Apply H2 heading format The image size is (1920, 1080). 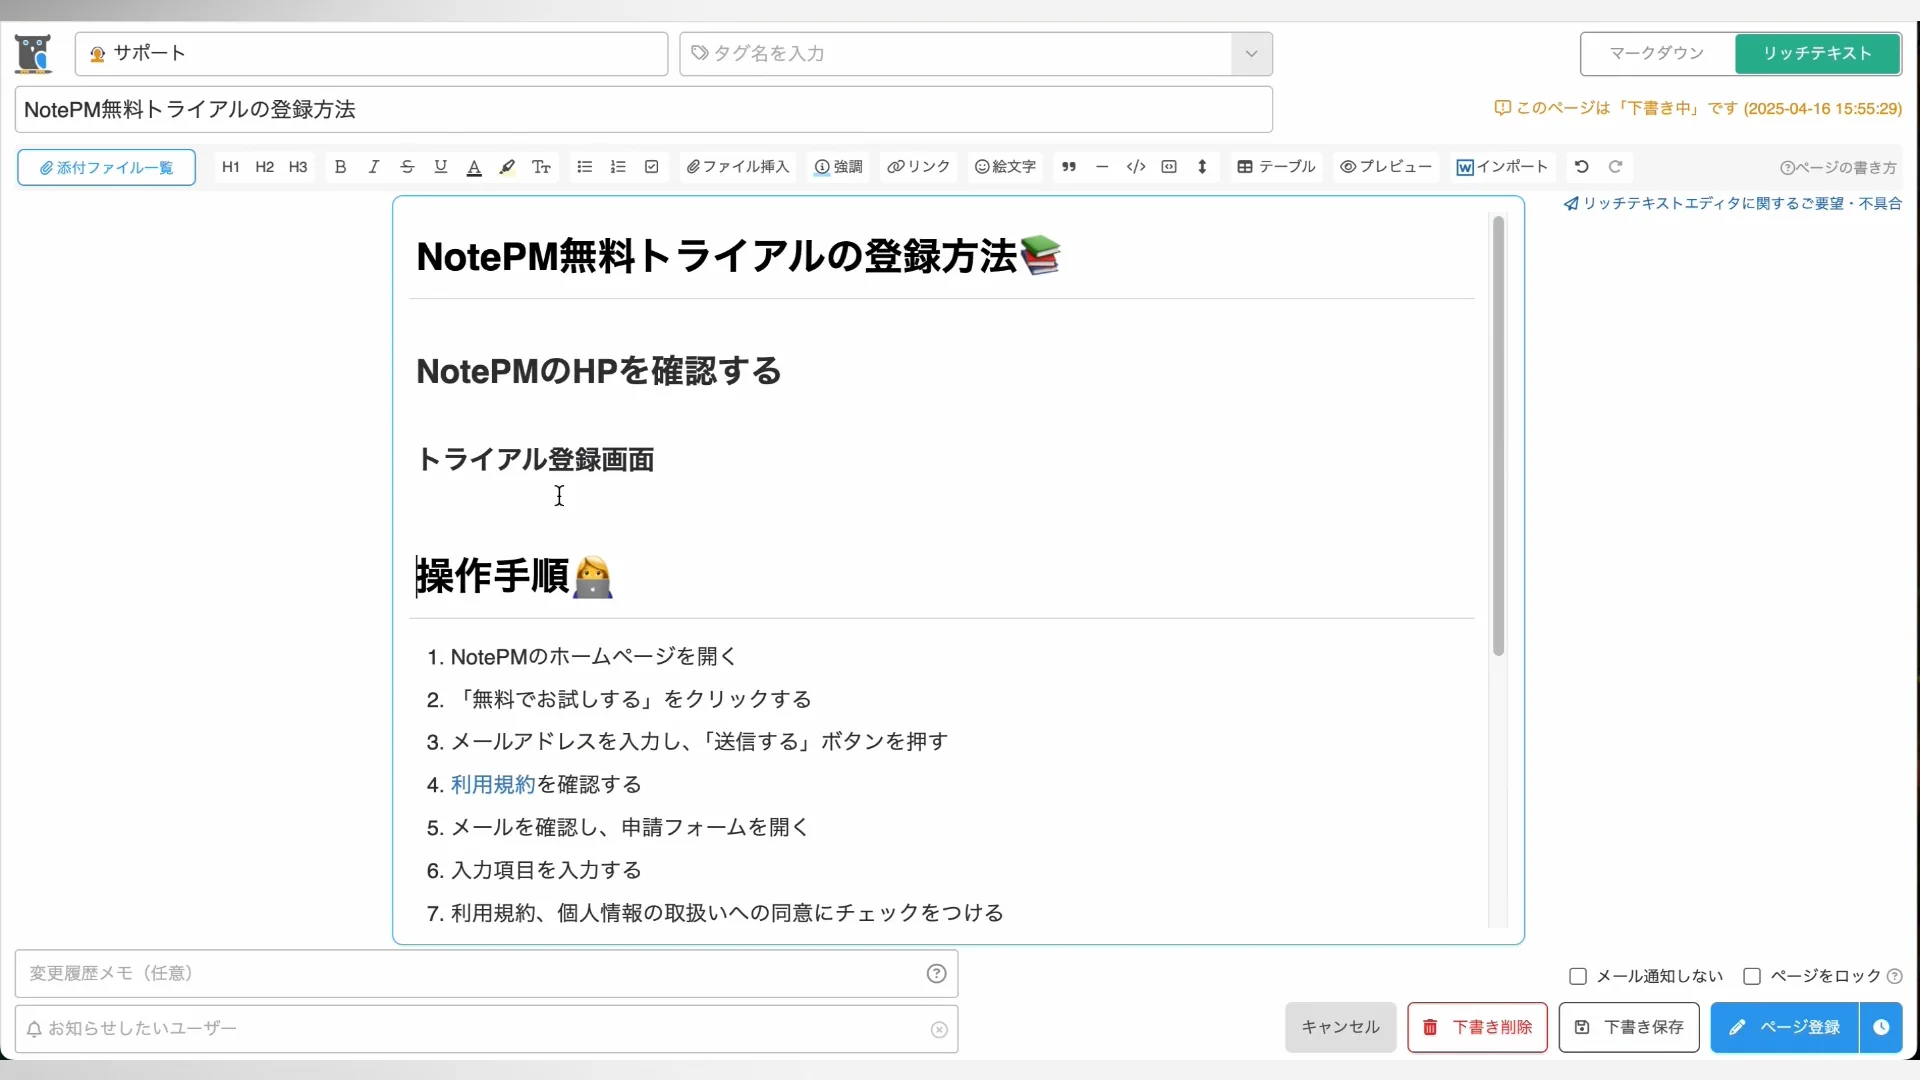click(265, 167)
